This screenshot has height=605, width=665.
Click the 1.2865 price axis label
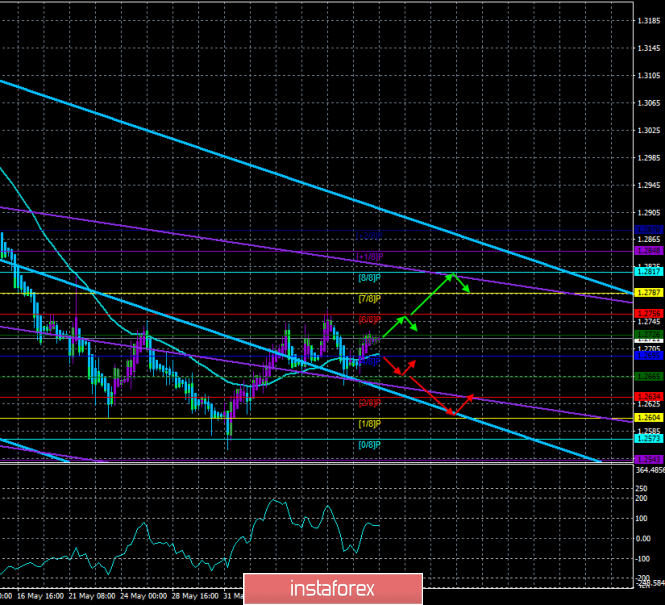coord(649,240)
